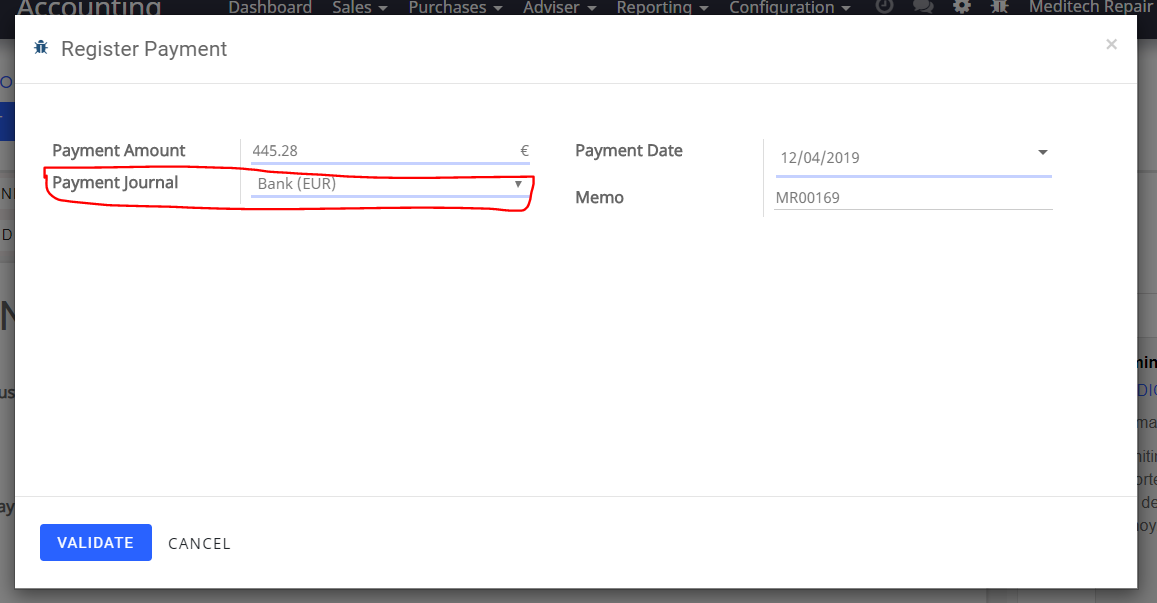Click the settings gear icon in top bar

click(x=961, y=7)
